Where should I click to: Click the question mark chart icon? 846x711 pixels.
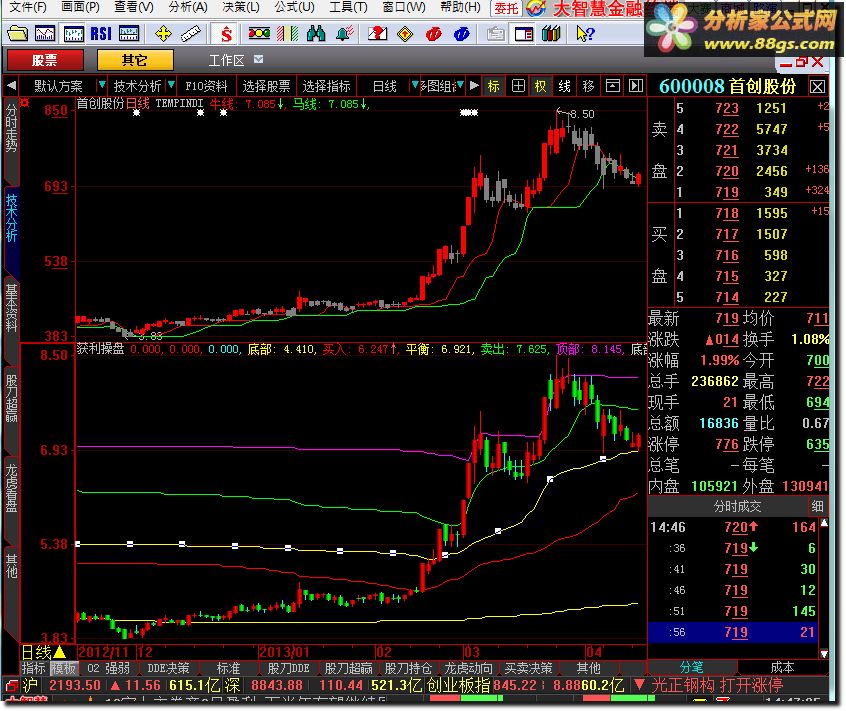click(x=377, y=34)
